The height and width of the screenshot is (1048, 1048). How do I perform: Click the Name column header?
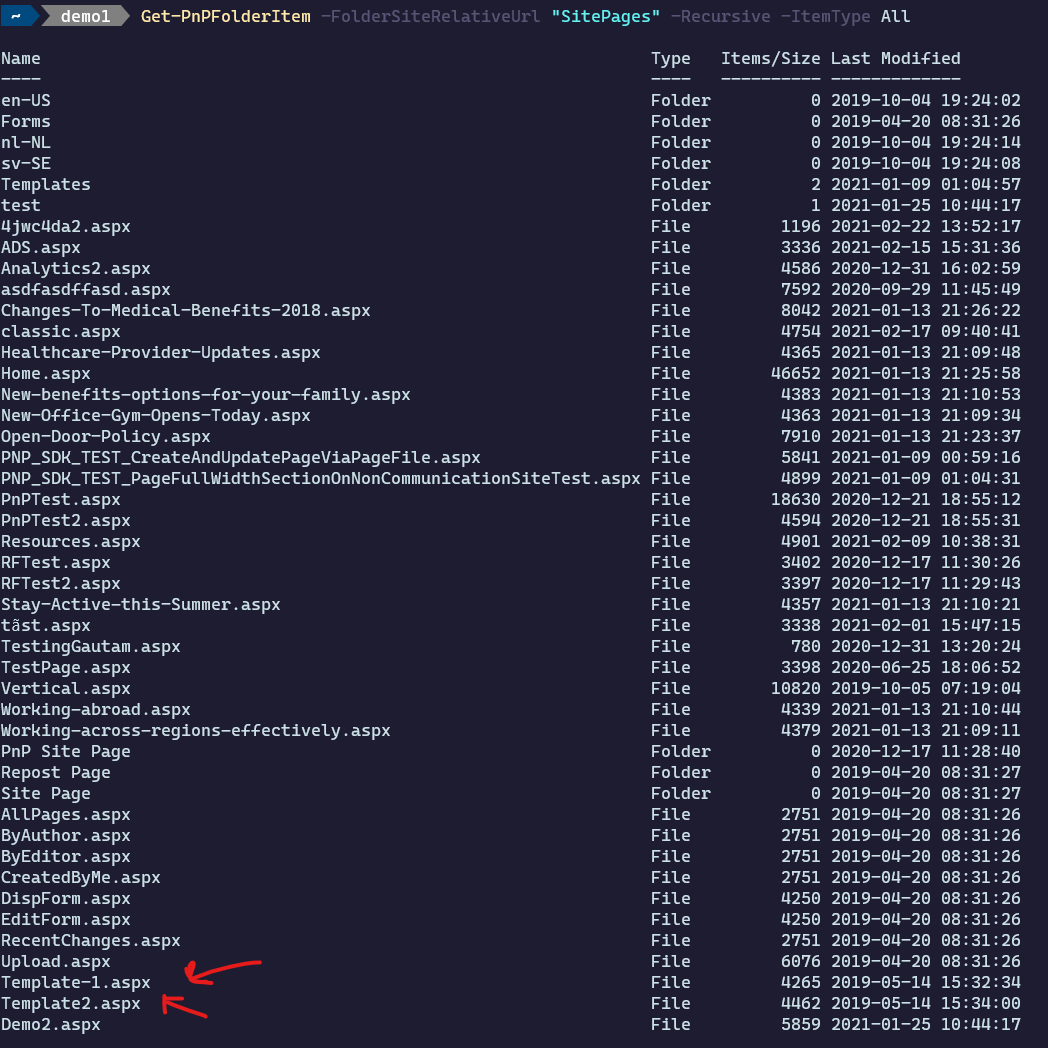click(x=21, y=59)
